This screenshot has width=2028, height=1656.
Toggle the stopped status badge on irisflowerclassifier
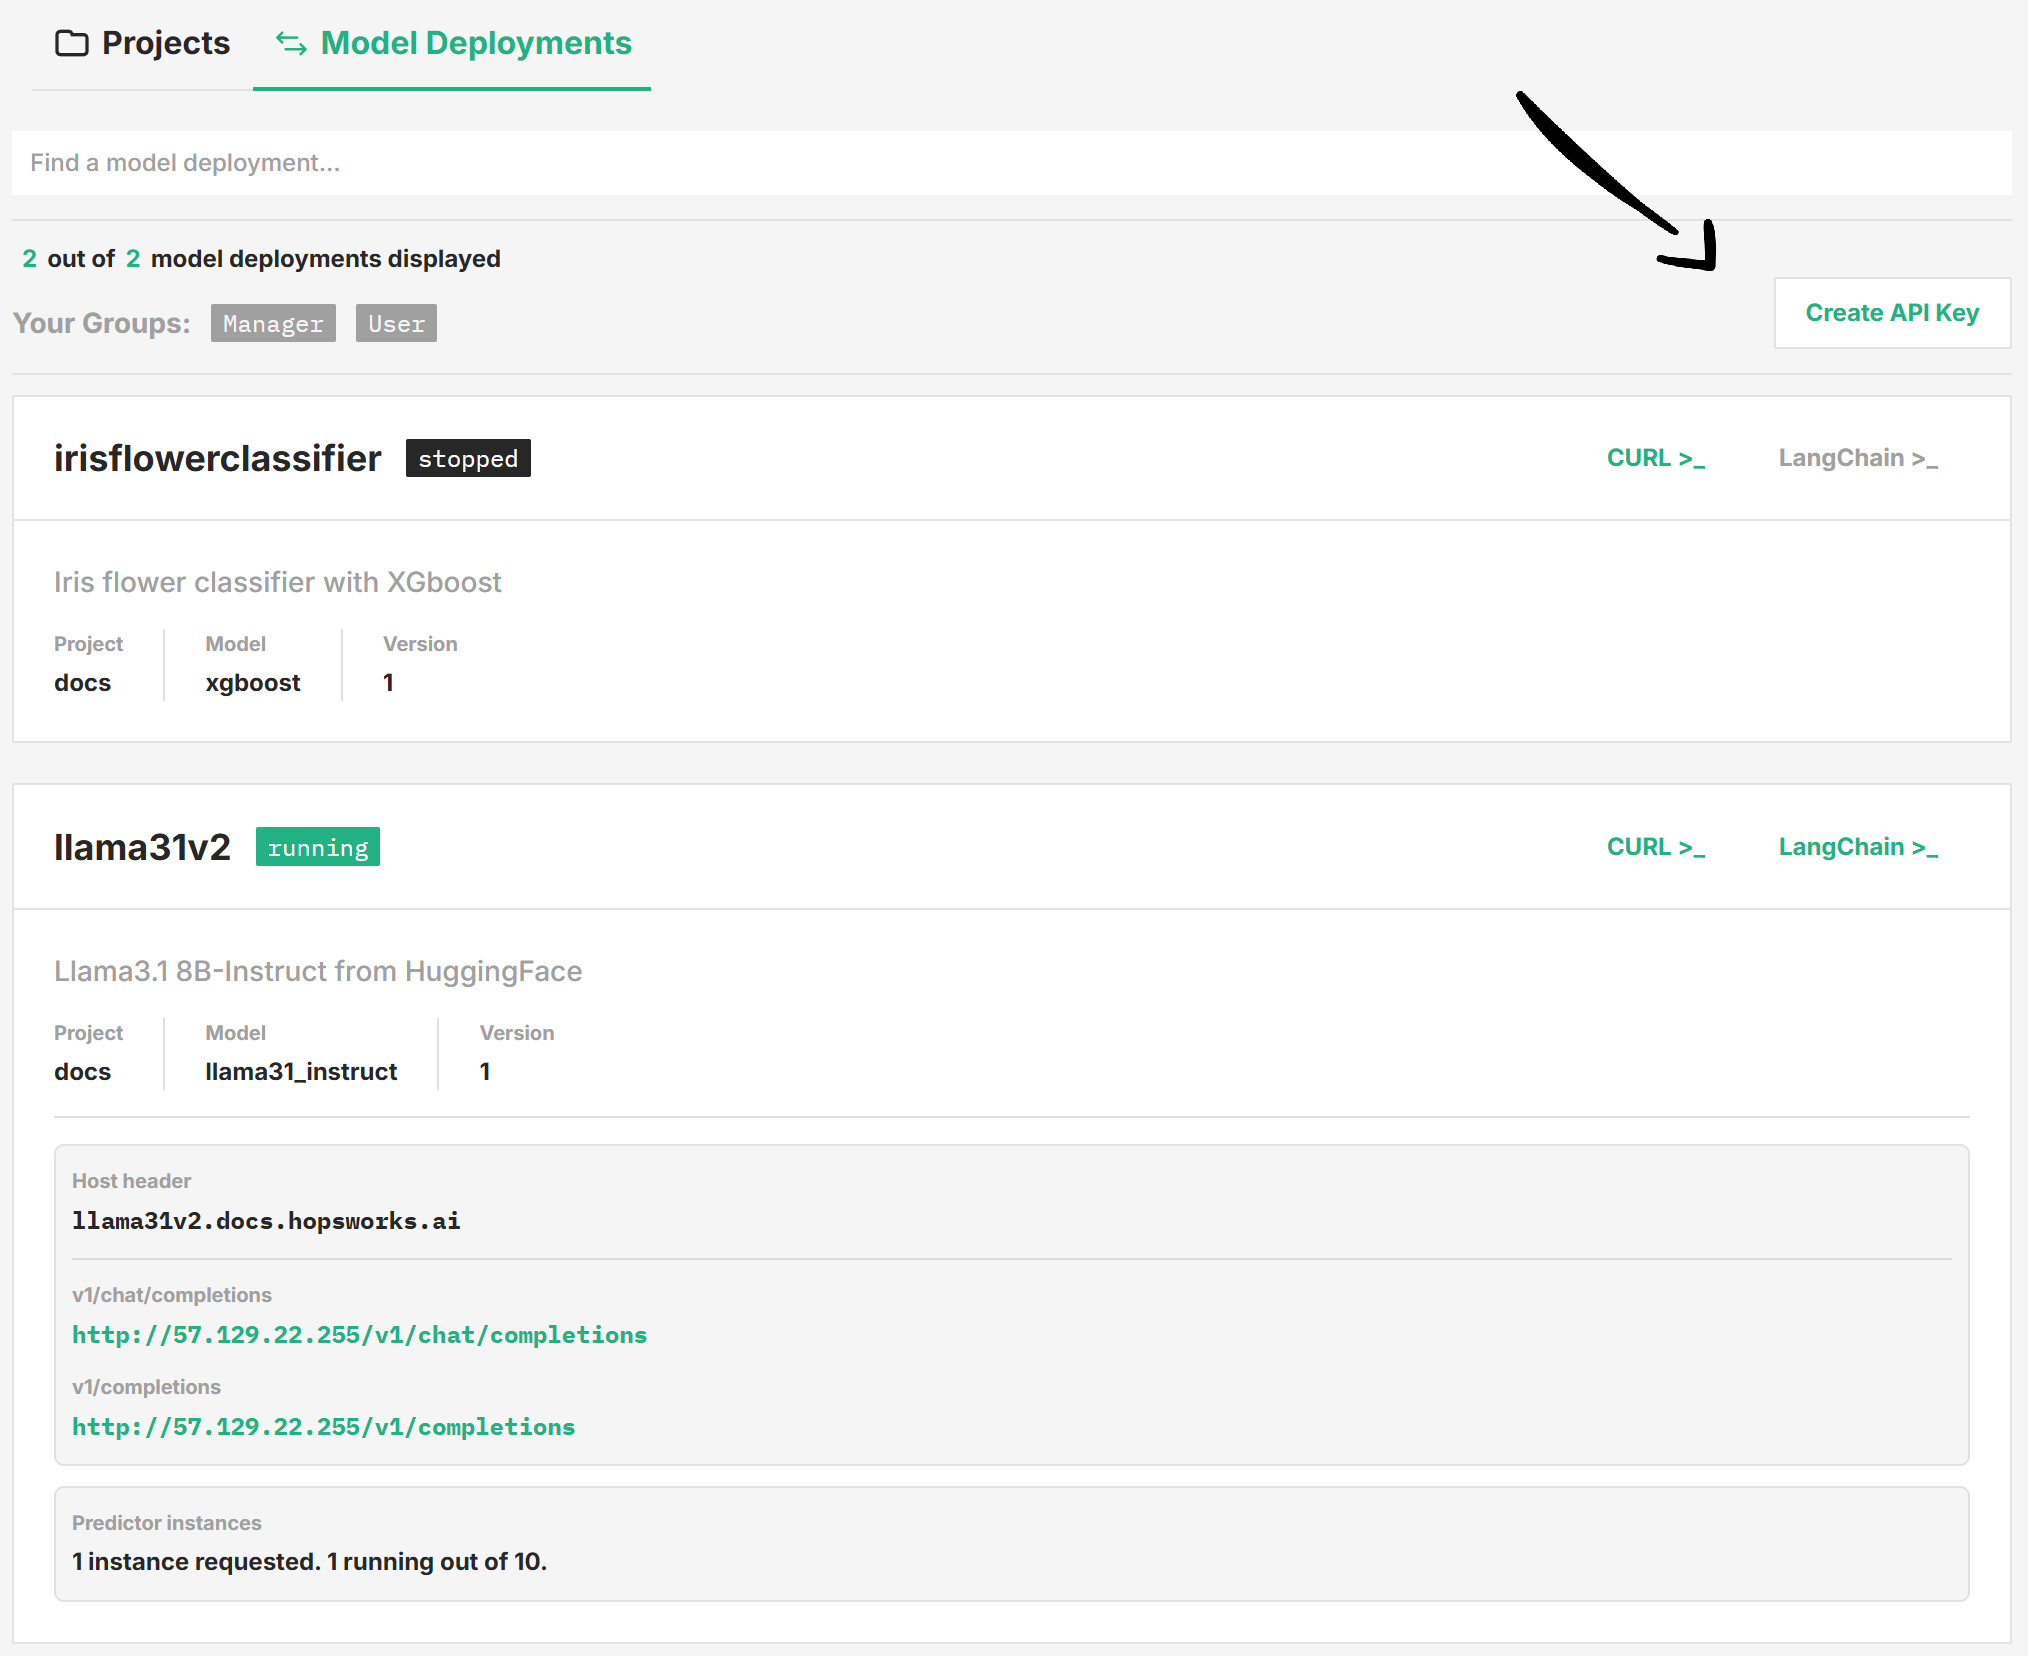click(467, 457)
